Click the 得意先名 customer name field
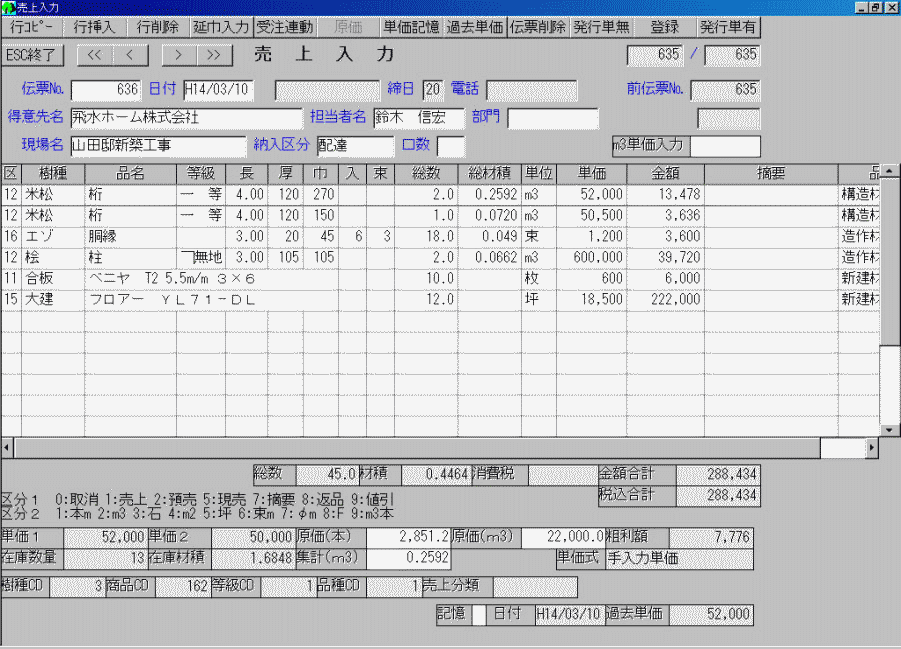This screenshot has height=649, width=901. 186,117
